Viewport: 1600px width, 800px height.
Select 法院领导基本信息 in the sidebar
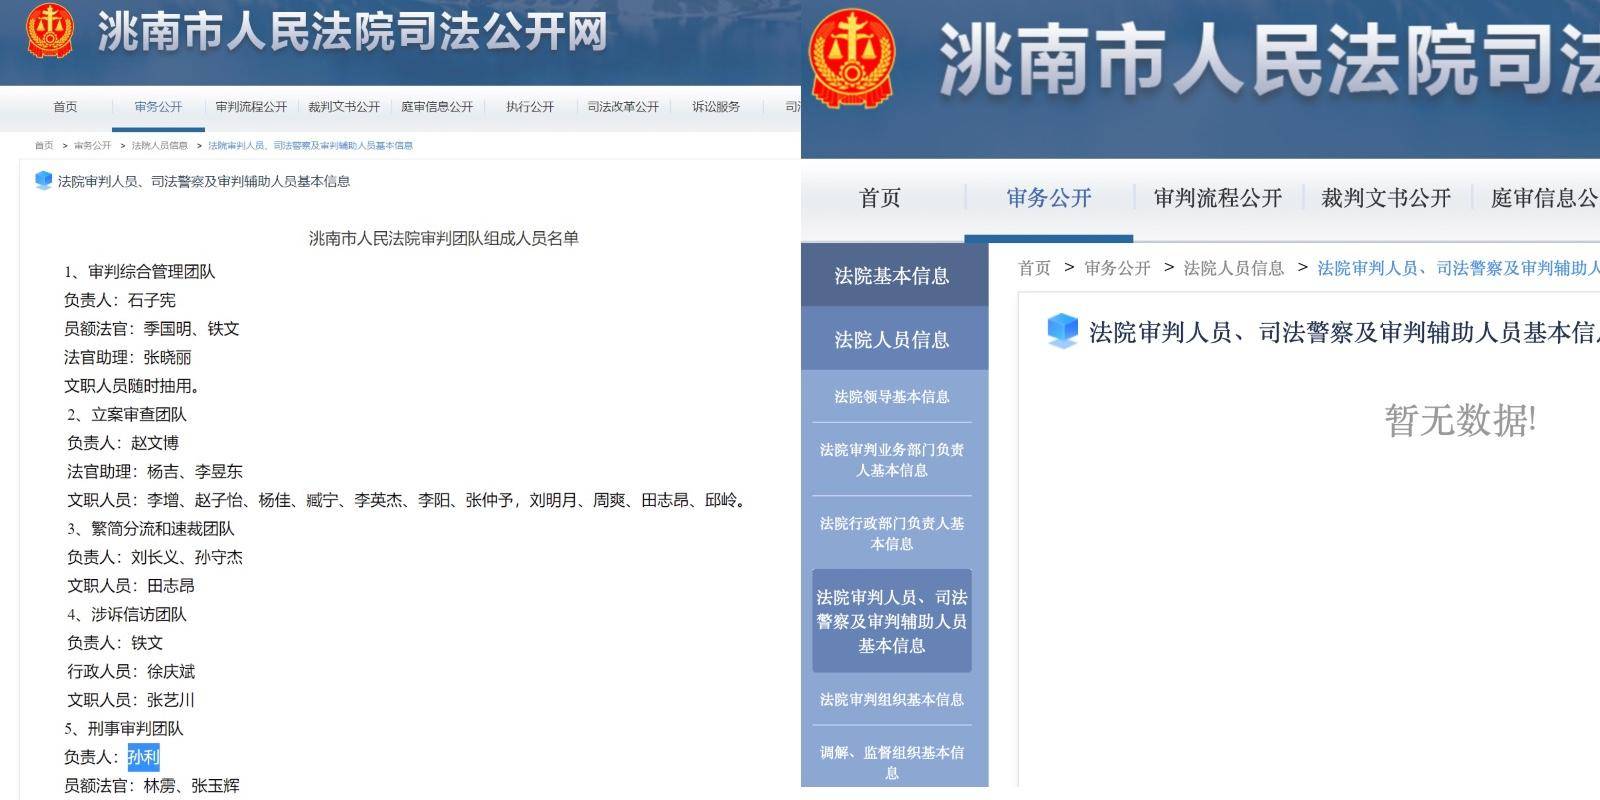(892, 397)
